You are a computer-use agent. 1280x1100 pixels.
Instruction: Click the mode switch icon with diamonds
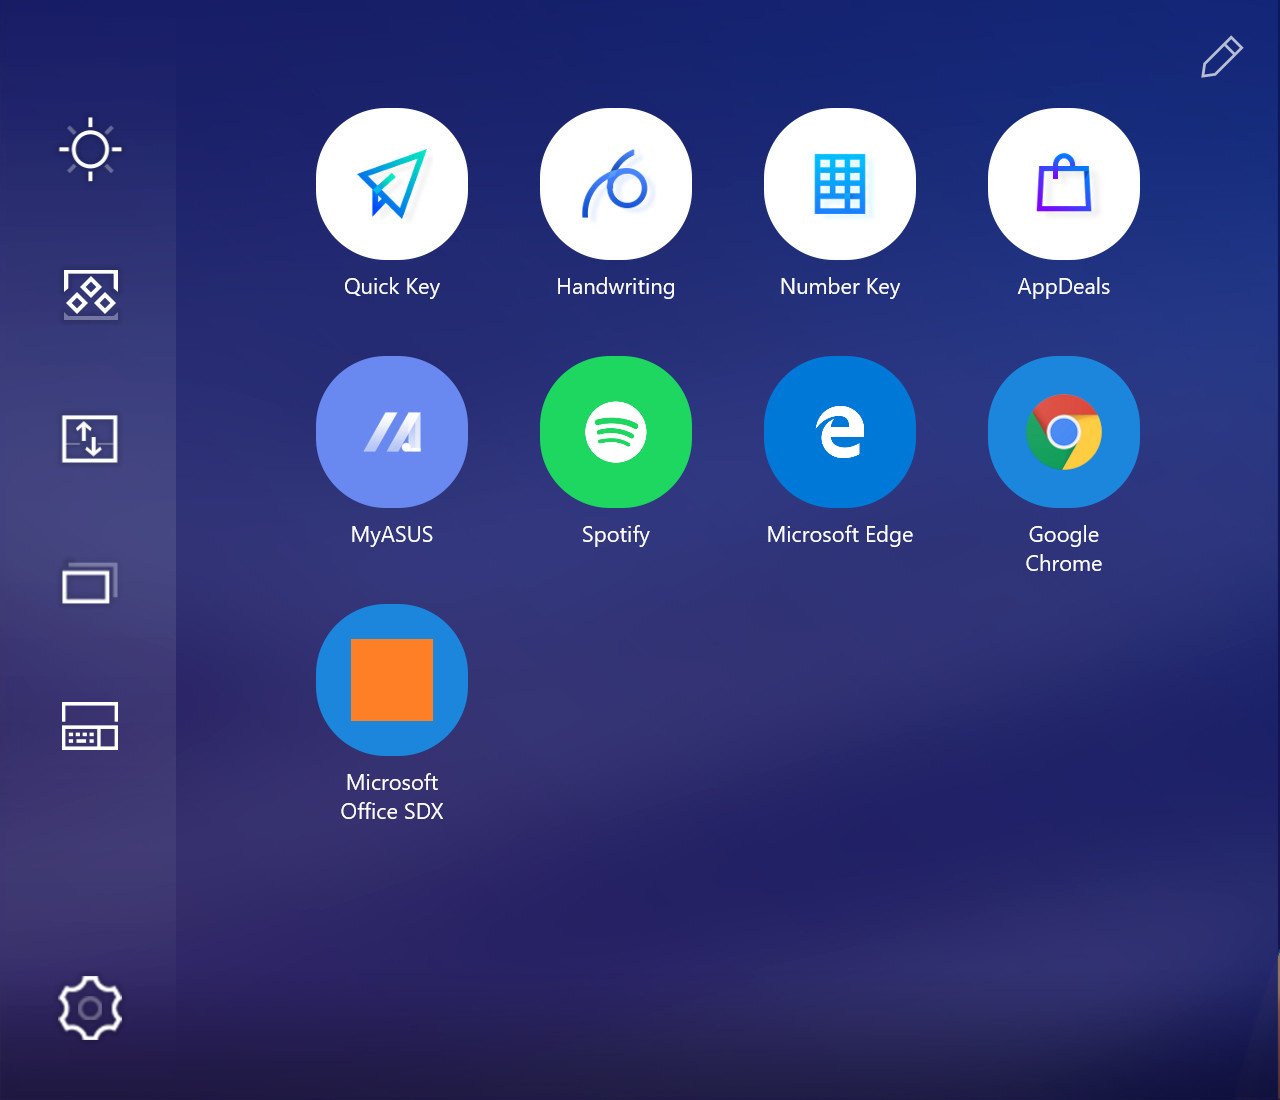90,295
